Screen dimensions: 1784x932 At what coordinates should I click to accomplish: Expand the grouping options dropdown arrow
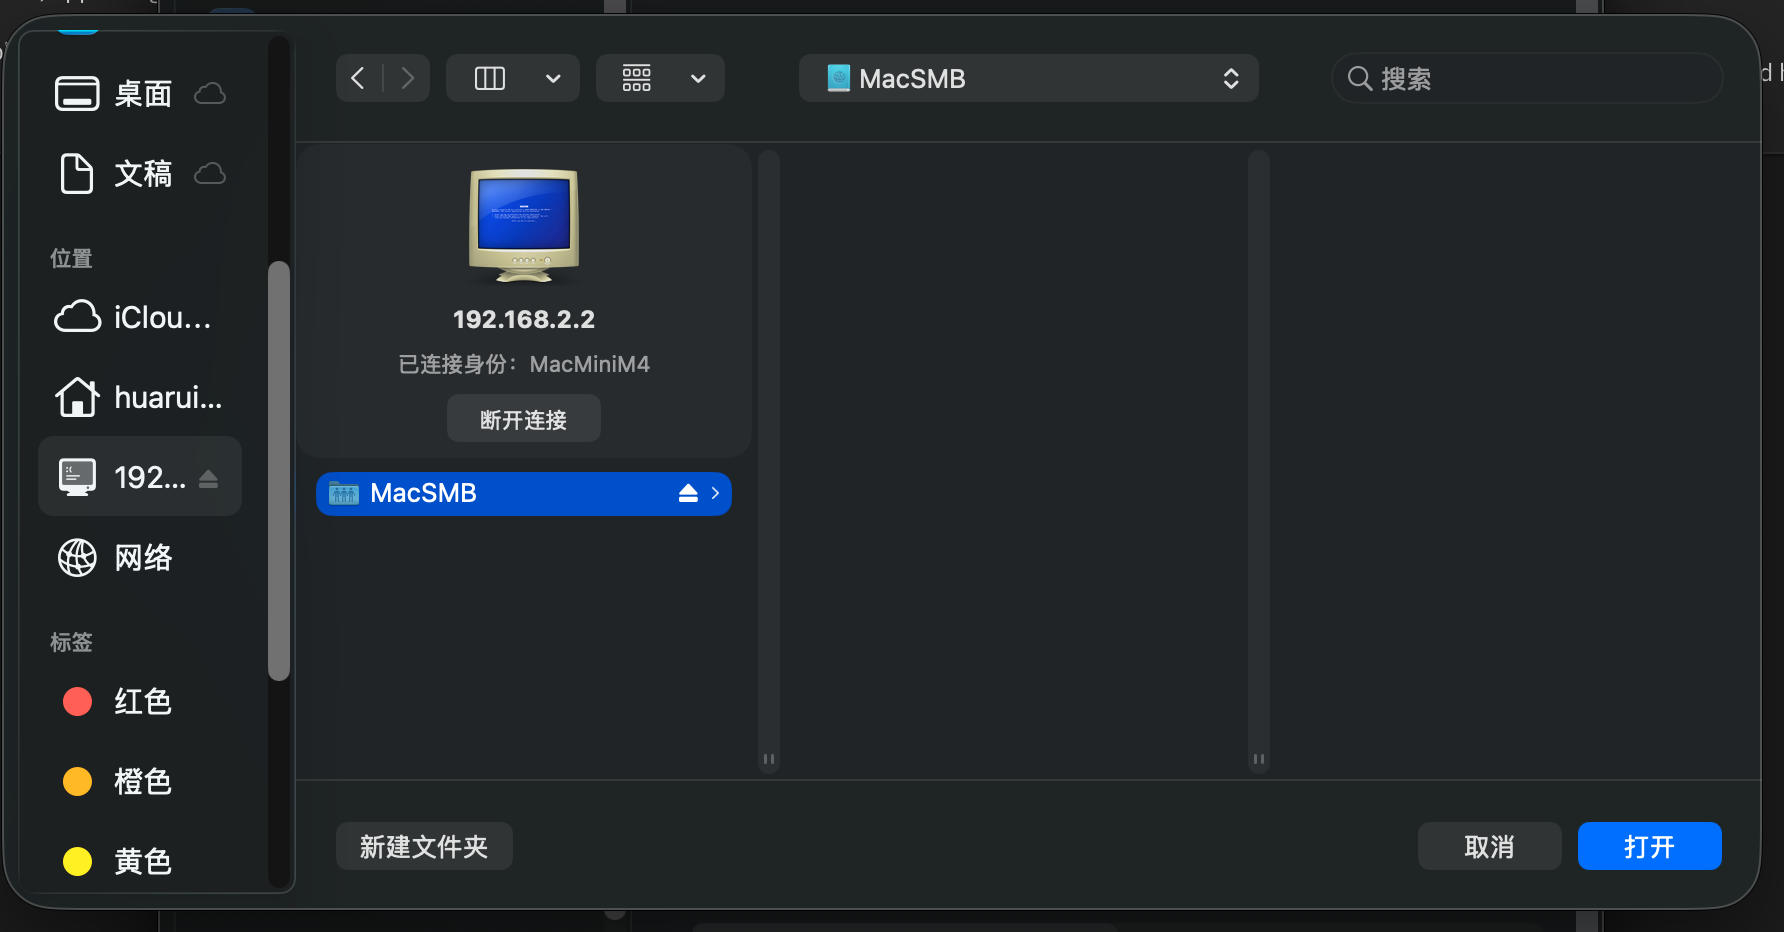click(698, 78)
